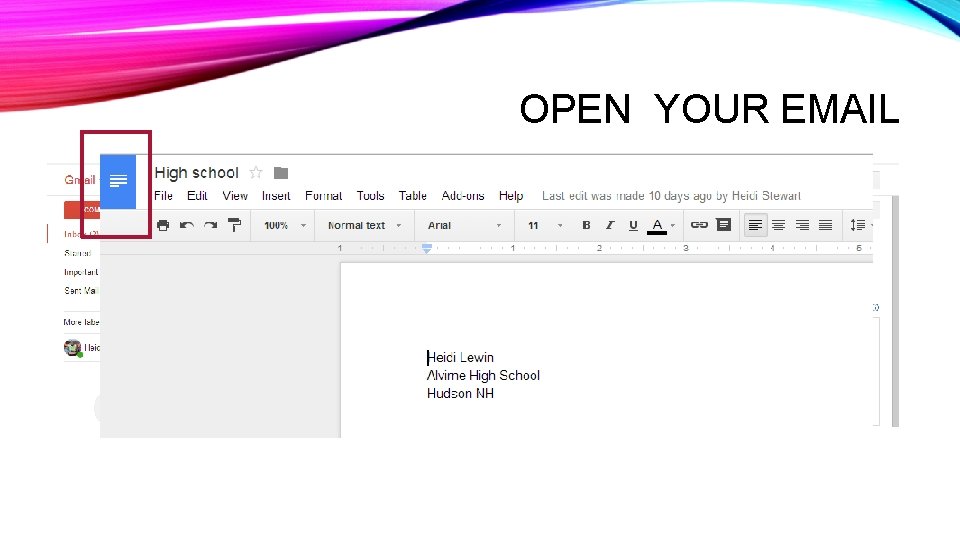960x540 pixels.
Task: Click the Insert link icon
Action: point(699,225)
